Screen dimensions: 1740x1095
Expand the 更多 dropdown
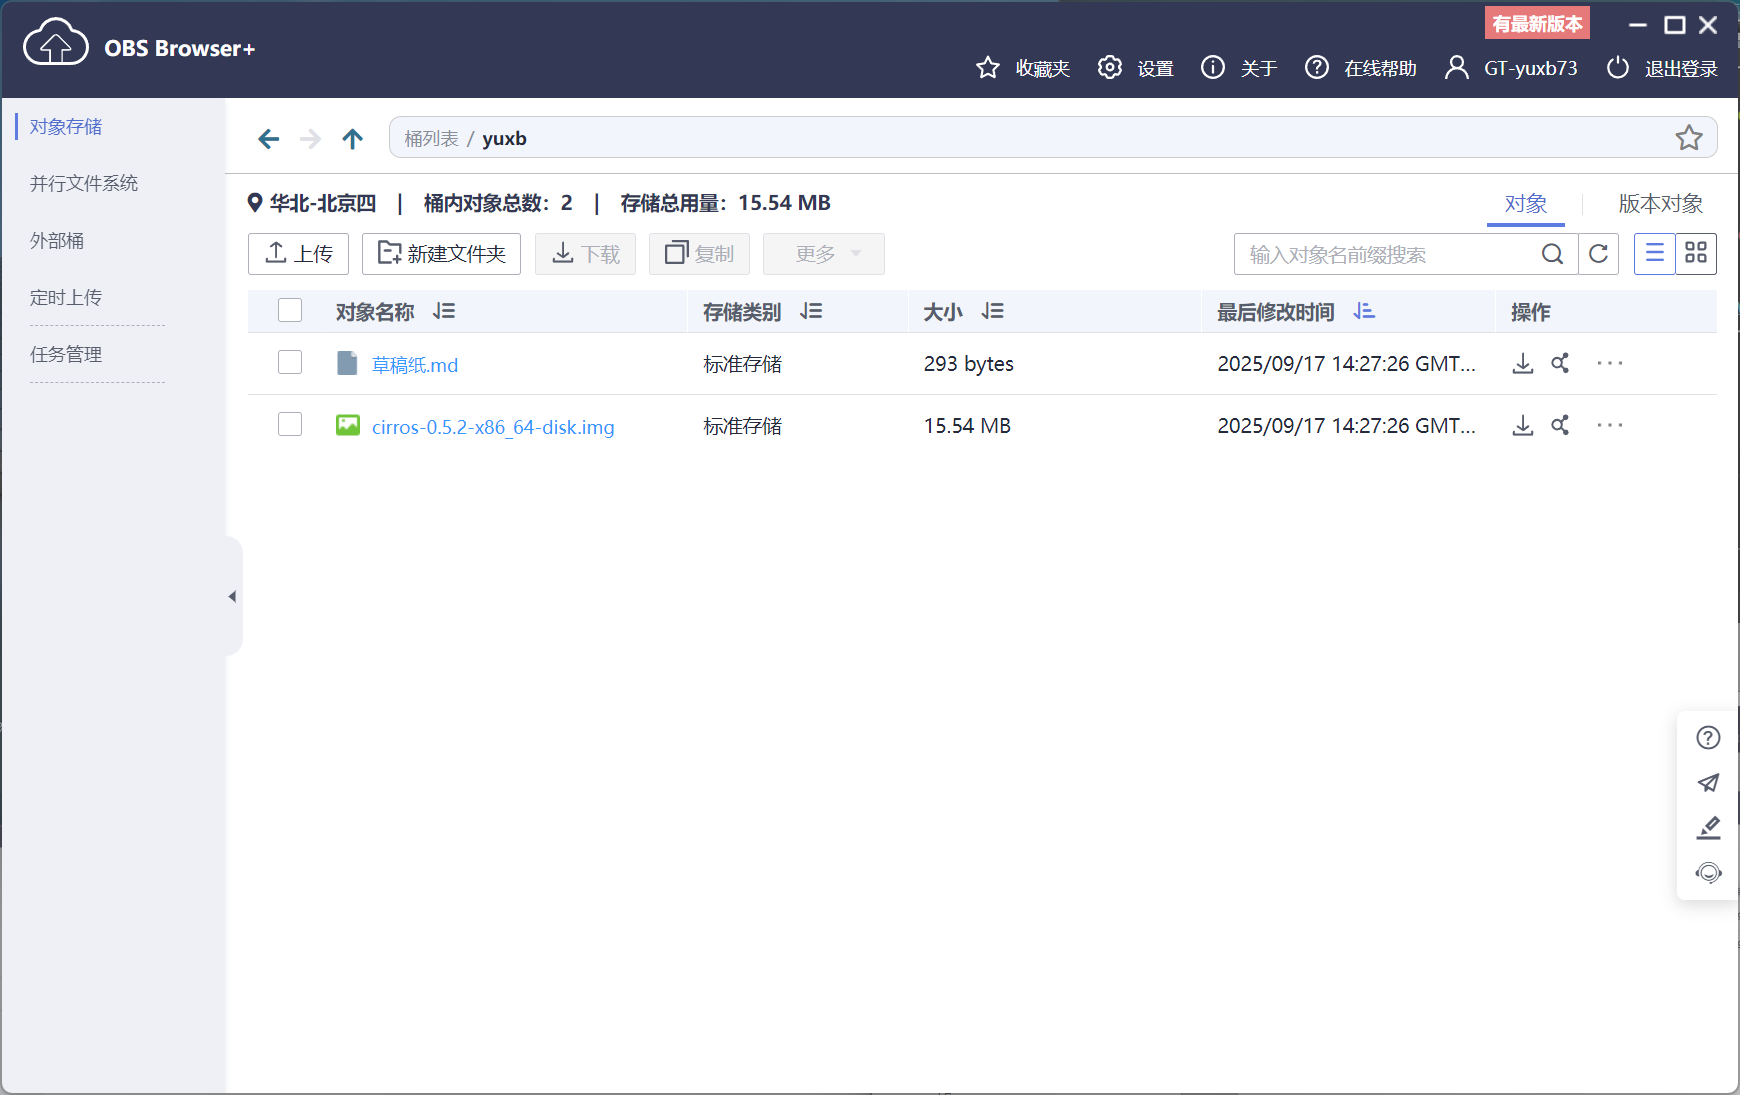(x=824, y=254)
